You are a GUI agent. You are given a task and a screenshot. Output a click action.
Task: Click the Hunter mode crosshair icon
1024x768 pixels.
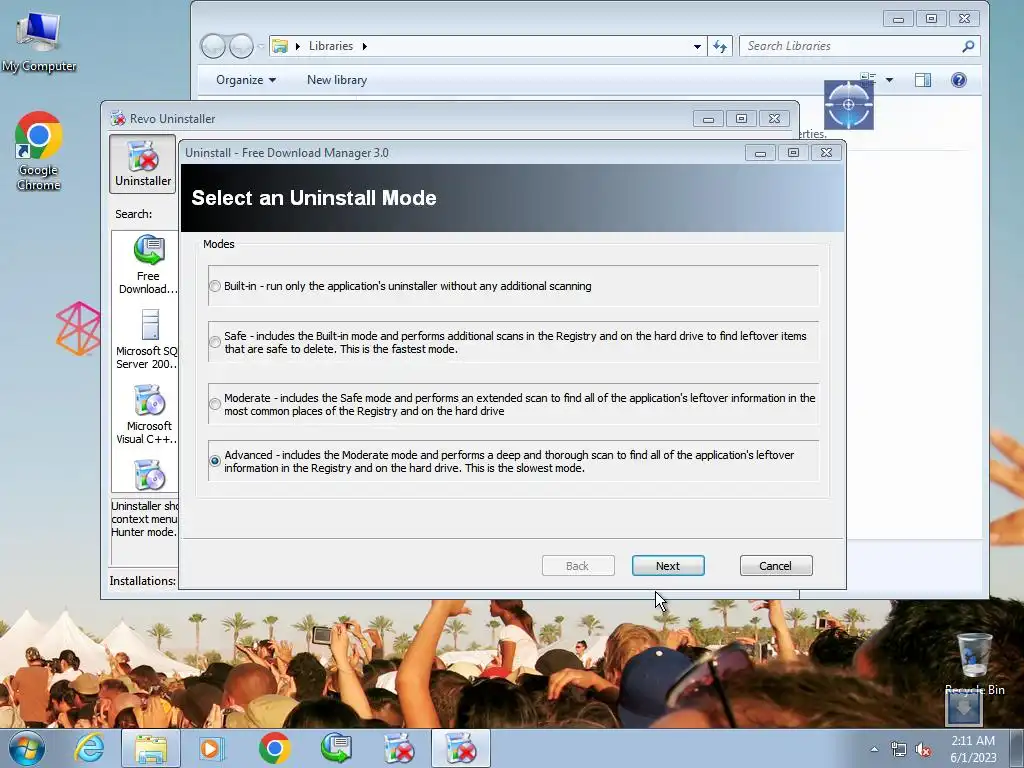point(848,104)
